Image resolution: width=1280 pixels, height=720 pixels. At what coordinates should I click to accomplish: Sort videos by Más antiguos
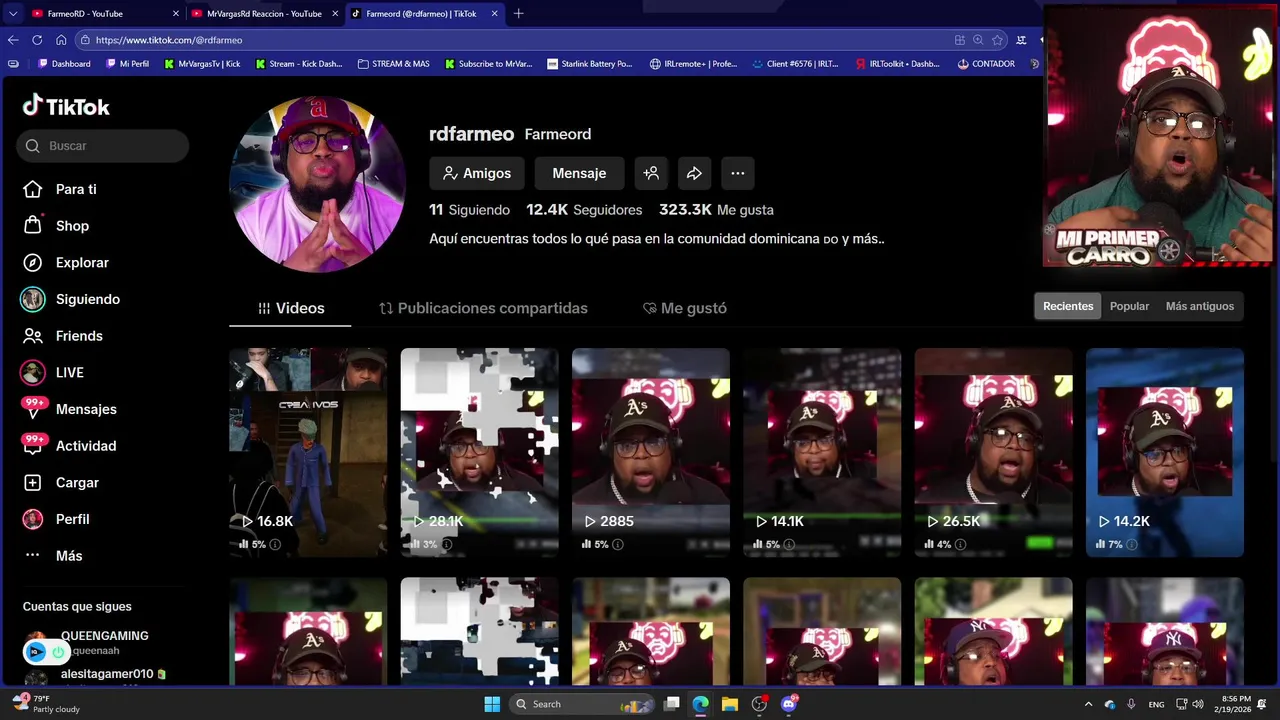tap(1199, 306)
